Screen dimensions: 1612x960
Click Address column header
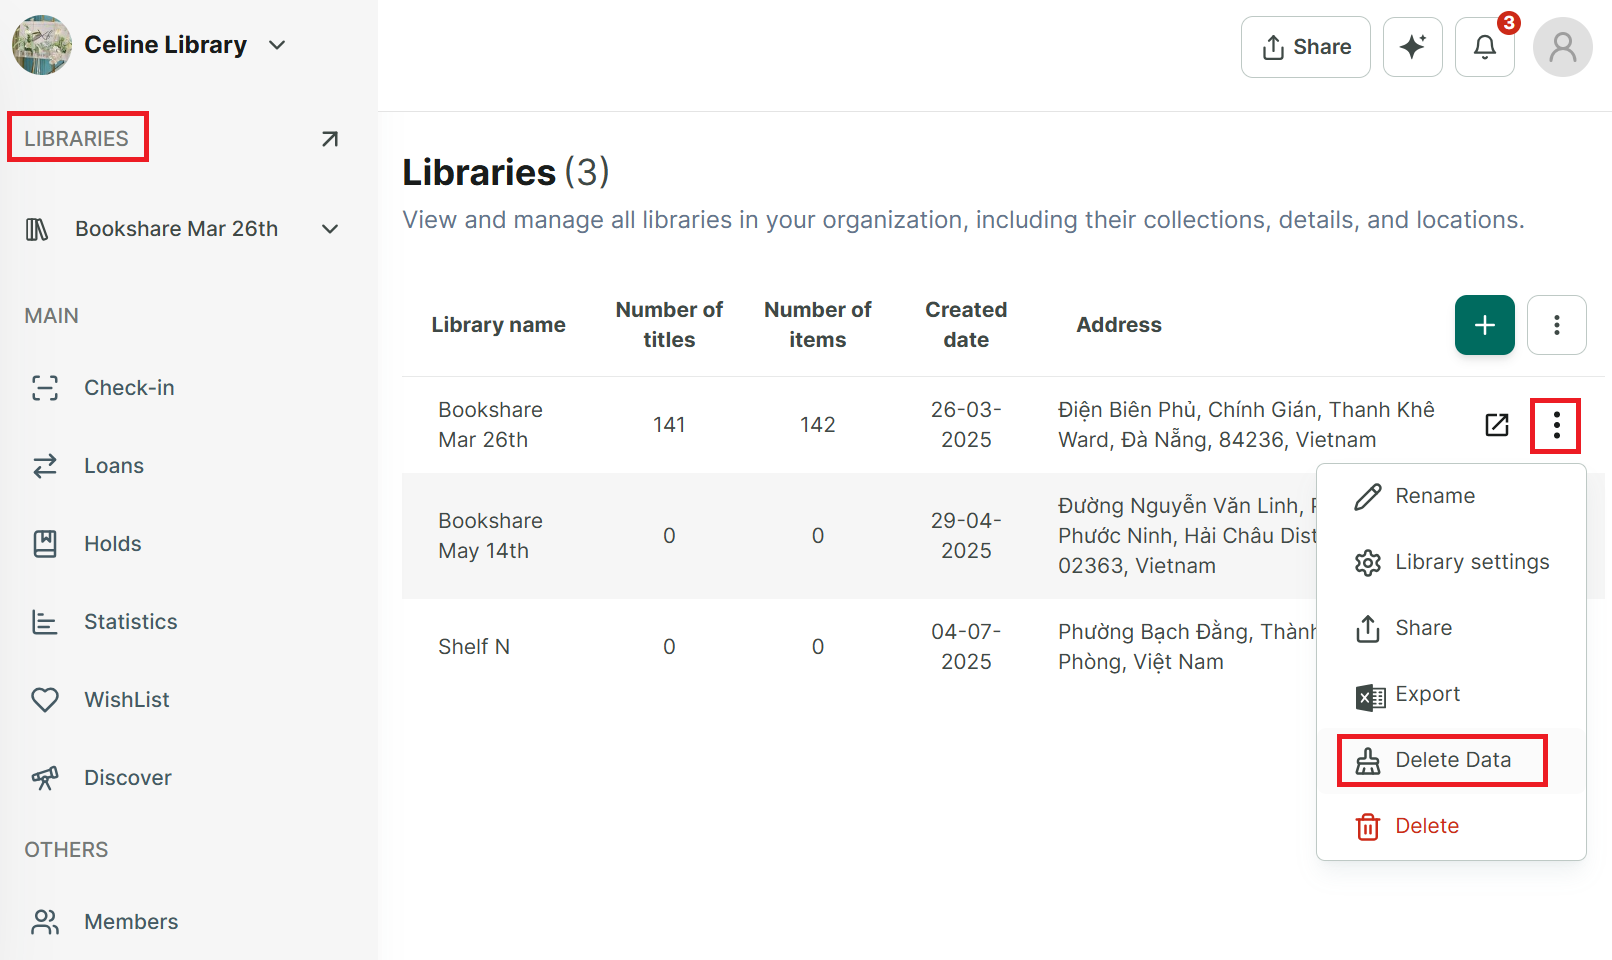tap(1119, 325)
